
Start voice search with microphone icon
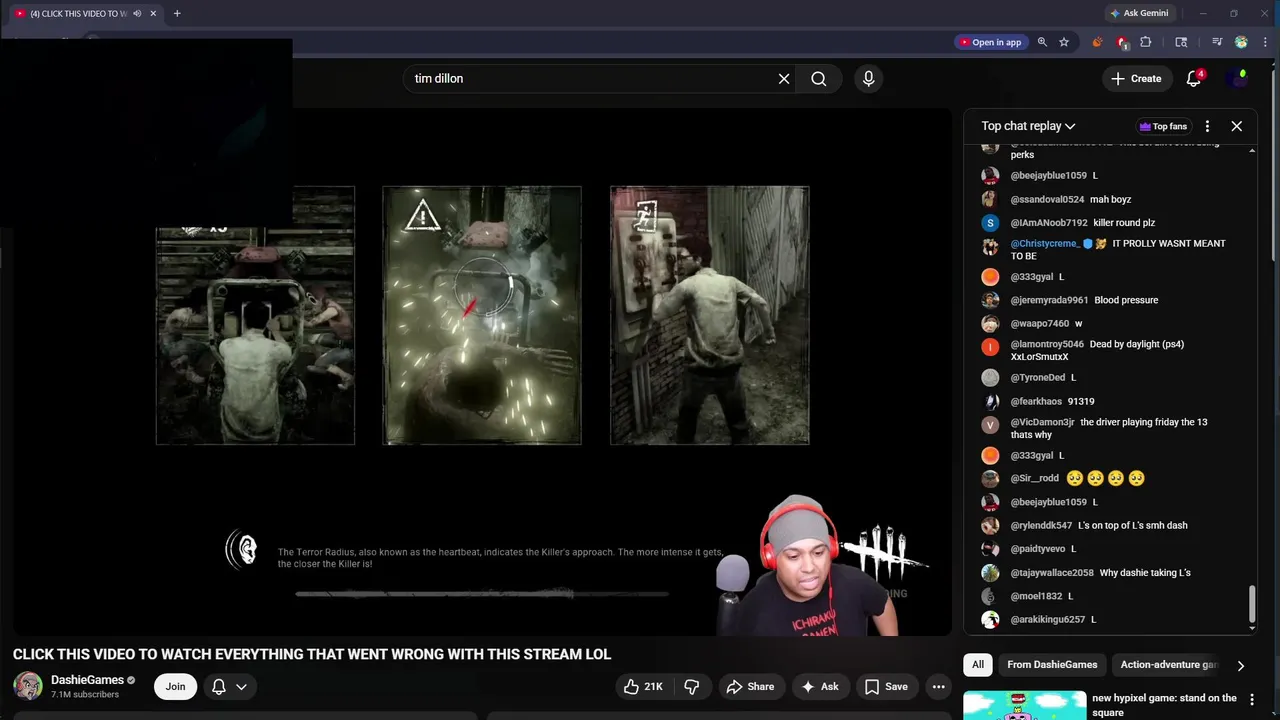[x=868, y=78]
